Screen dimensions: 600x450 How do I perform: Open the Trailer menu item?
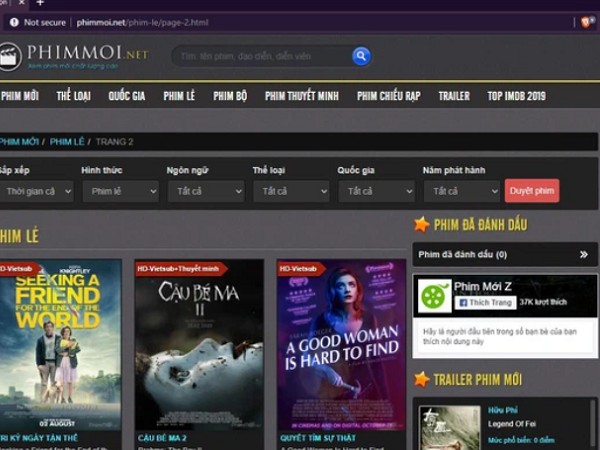(454, 96)
